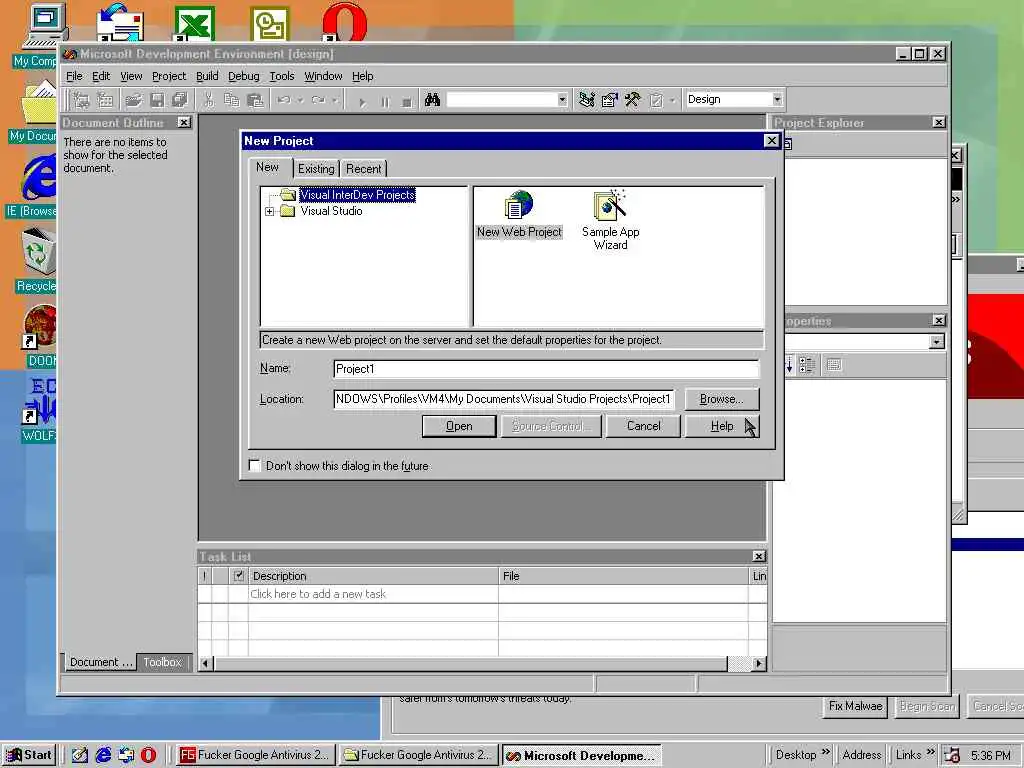Enable "Don't show this dialog in the future"
This screenshot has width=1024, height=768.
tap(255, 465)
